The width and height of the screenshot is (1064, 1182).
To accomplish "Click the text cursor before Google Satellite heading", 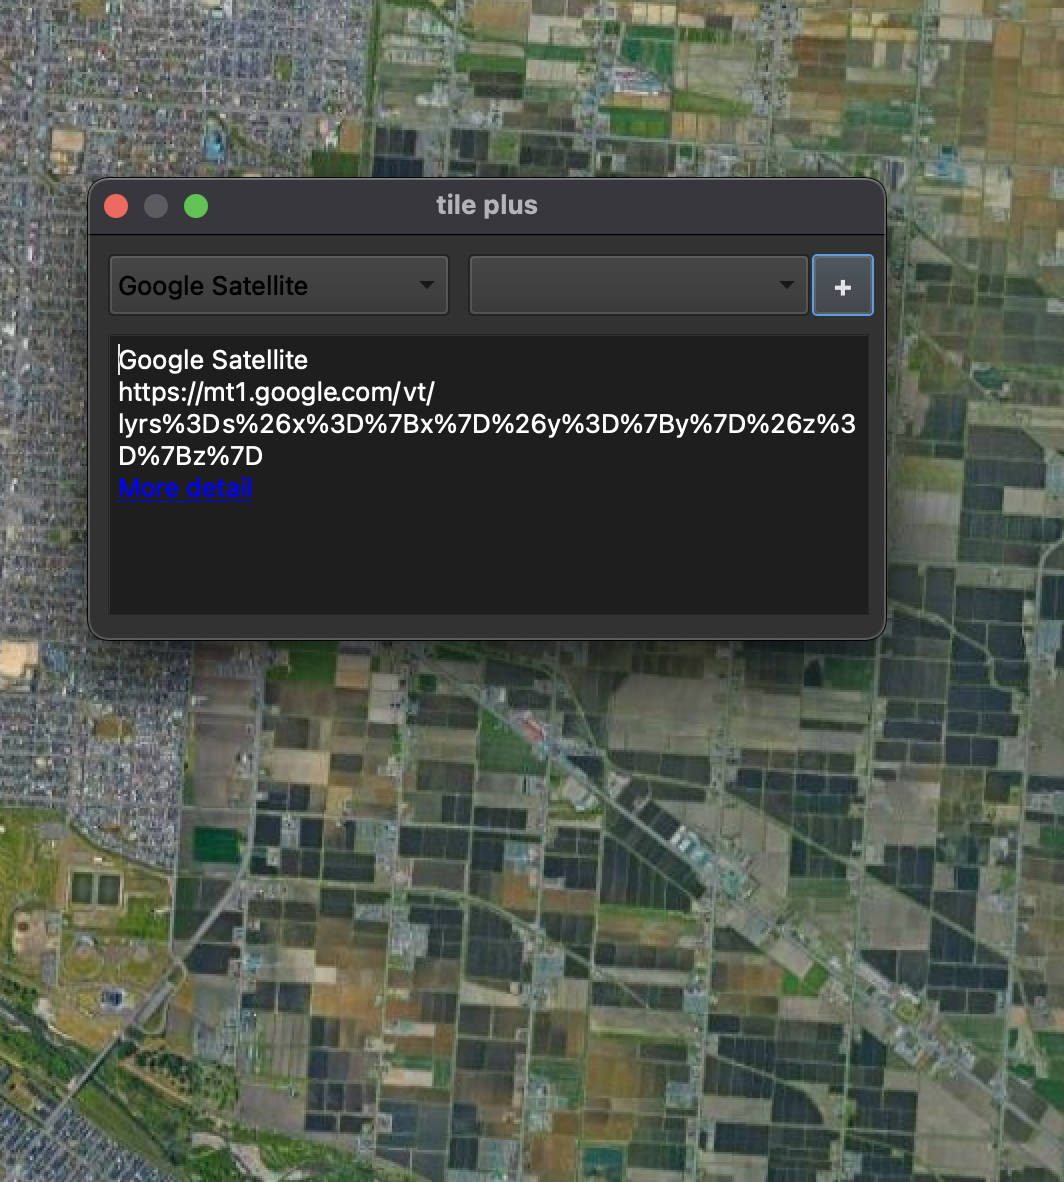I will click(x=120, y=360).
